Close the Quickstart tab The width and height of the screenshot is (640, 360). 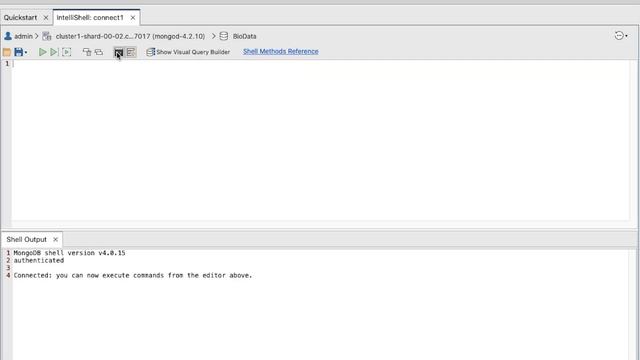click(x=46, y=18)
